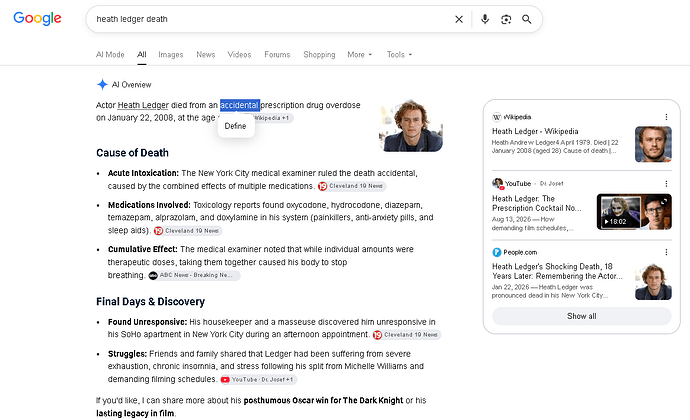
Task: Expand the Tools dropdown
Action: point(400,55)
